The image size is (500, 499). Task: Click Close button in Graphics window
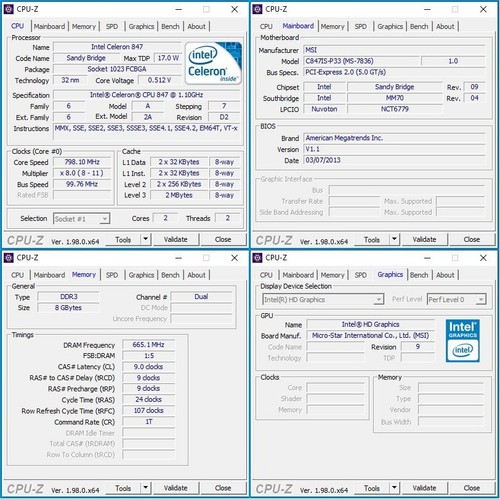472,488
